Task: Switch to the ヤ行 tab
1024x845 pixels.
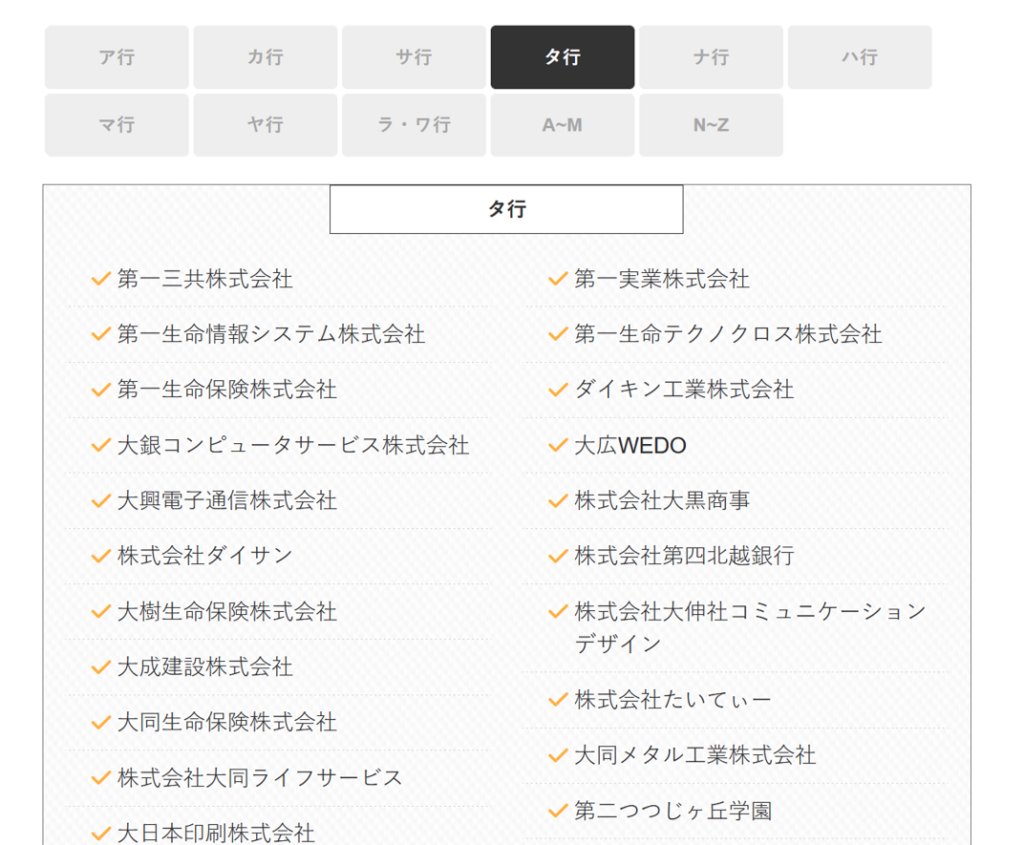Action: (265, 125)
